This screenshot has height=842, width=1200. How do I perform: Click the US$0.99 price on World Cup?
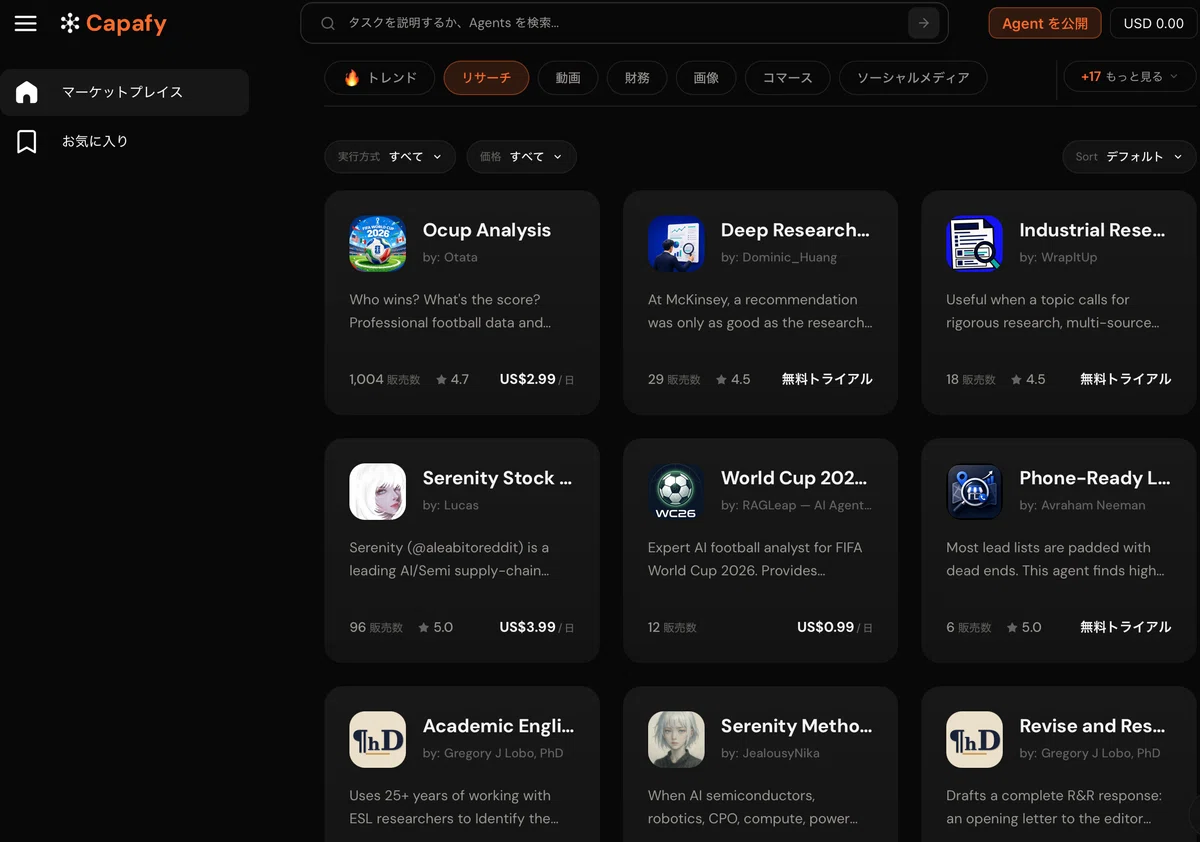click(x=825, y=627)
